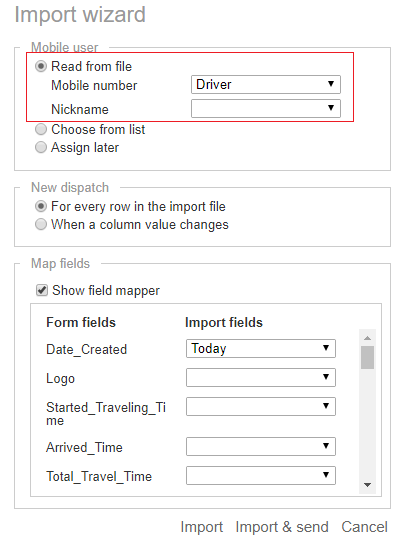Choose For every row in the import file

(41, 206)
